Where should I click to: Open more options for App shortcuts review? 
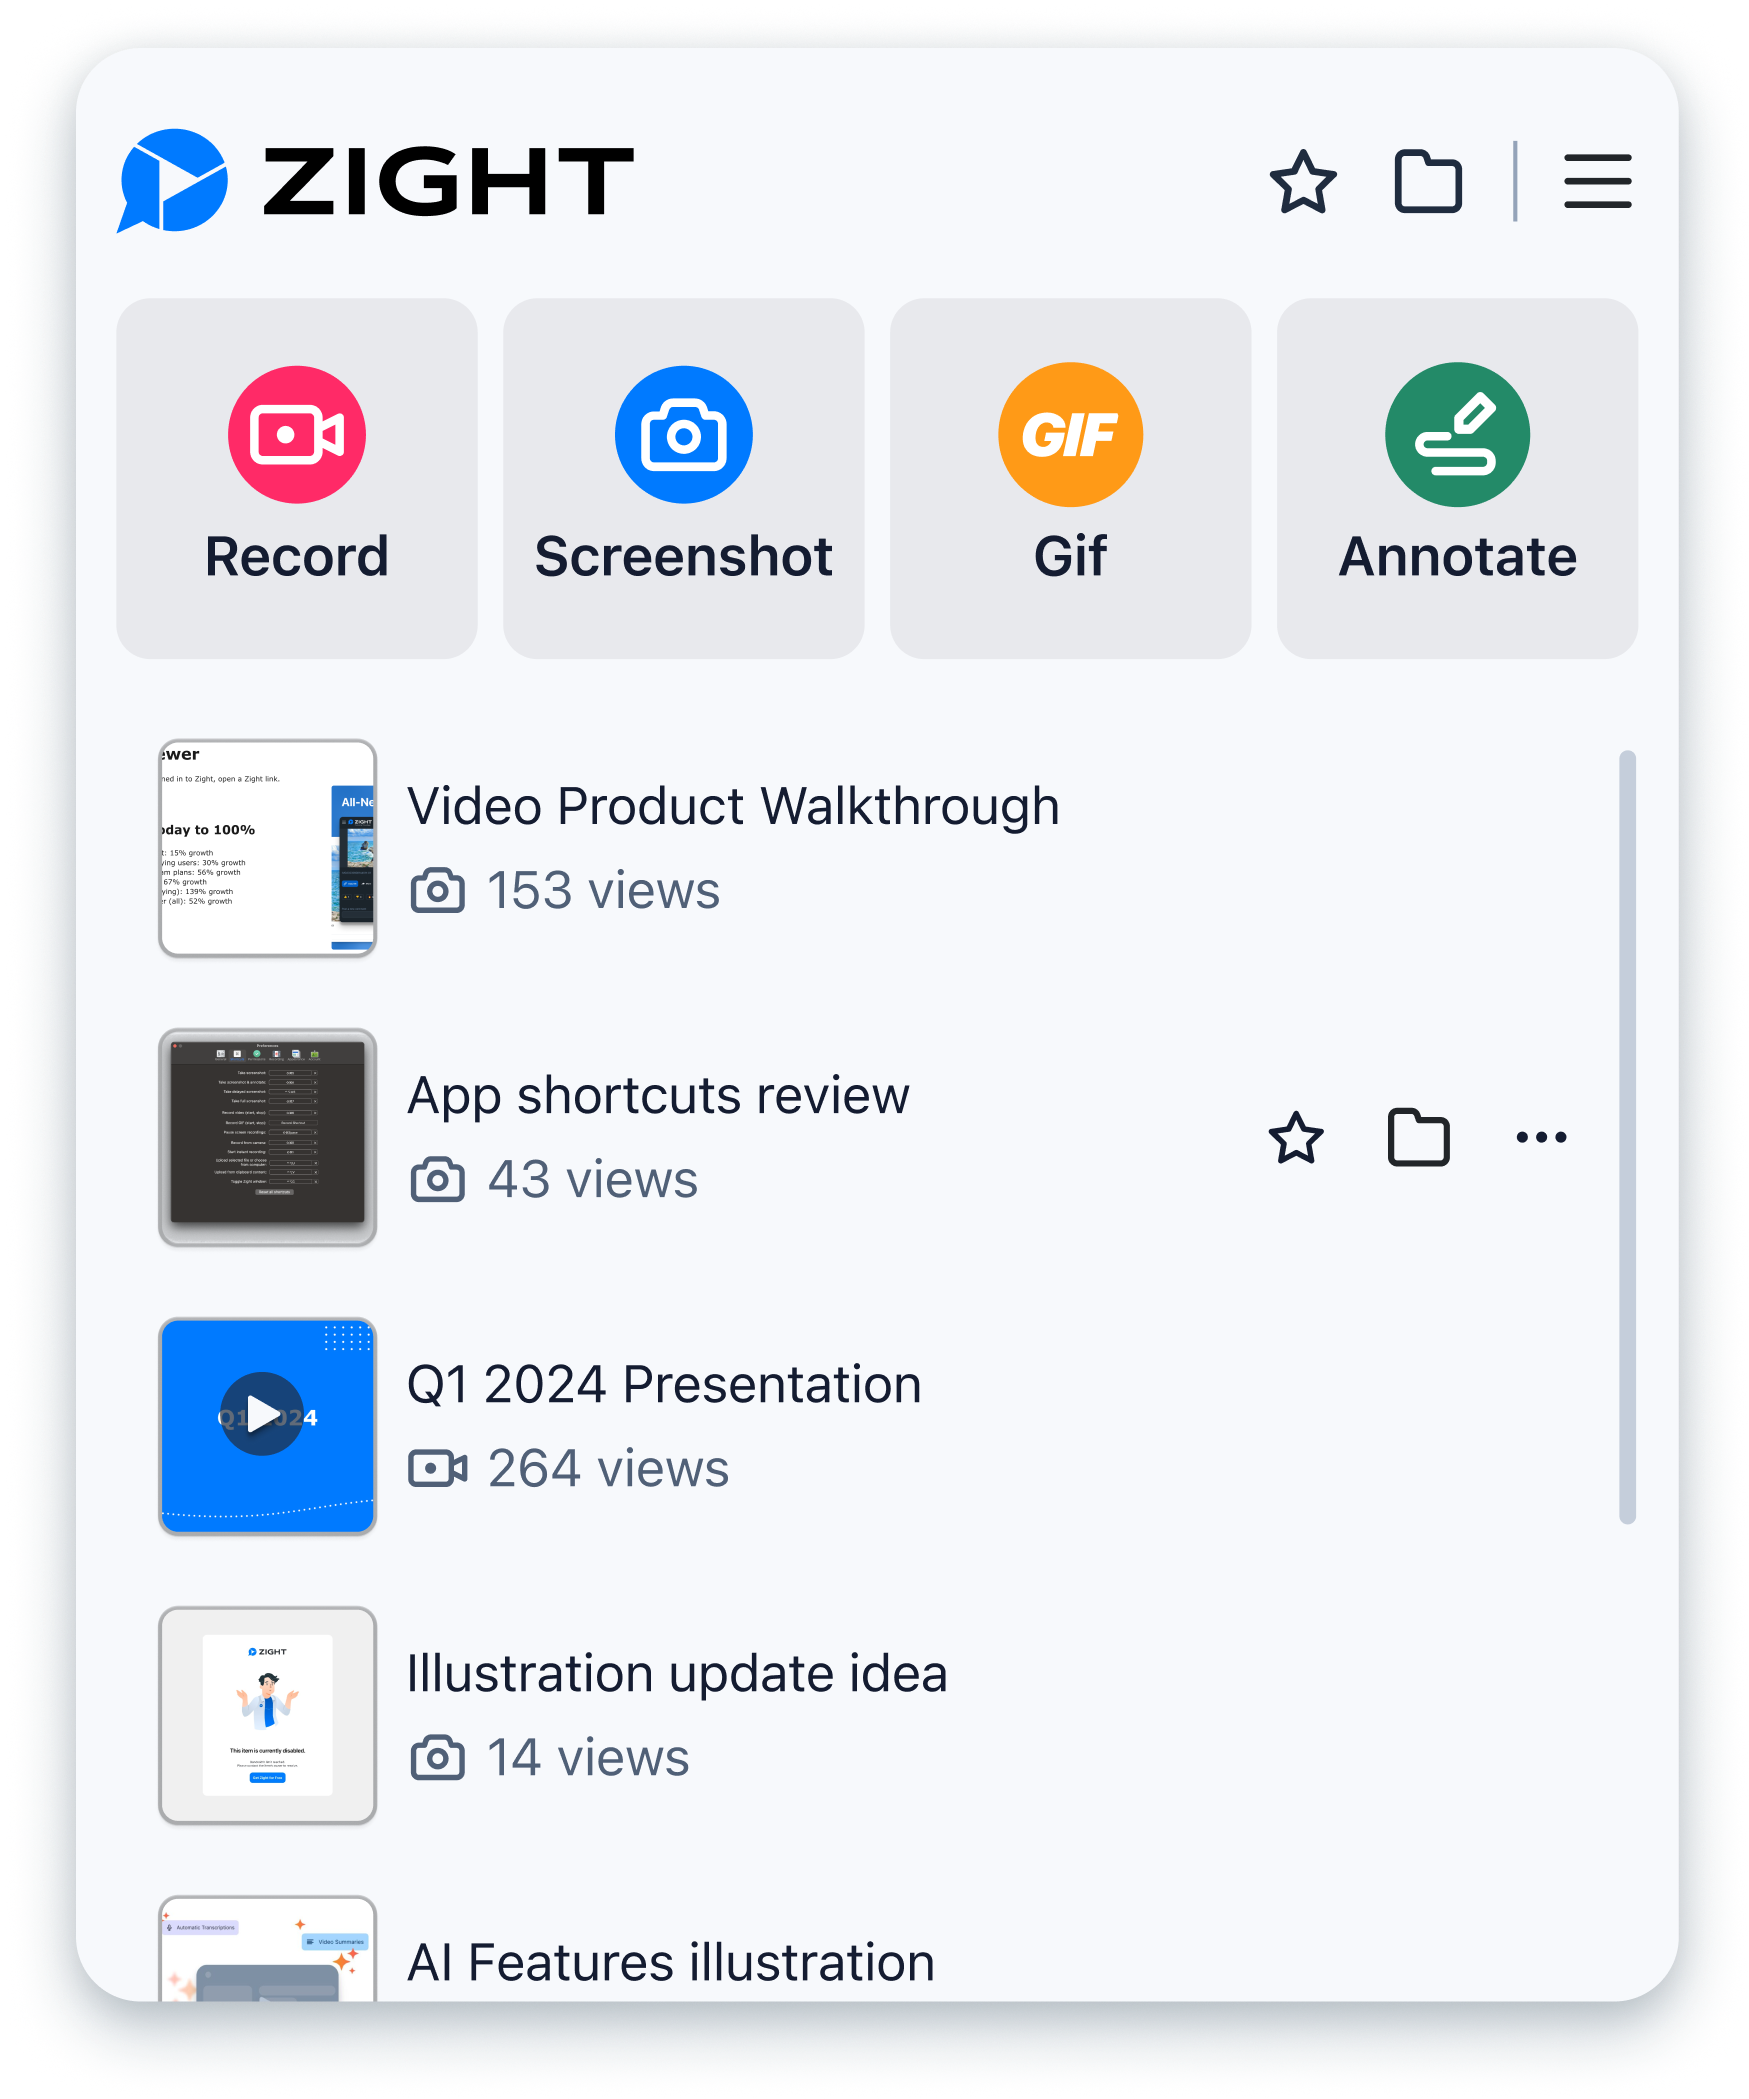click(1541, 1137)
